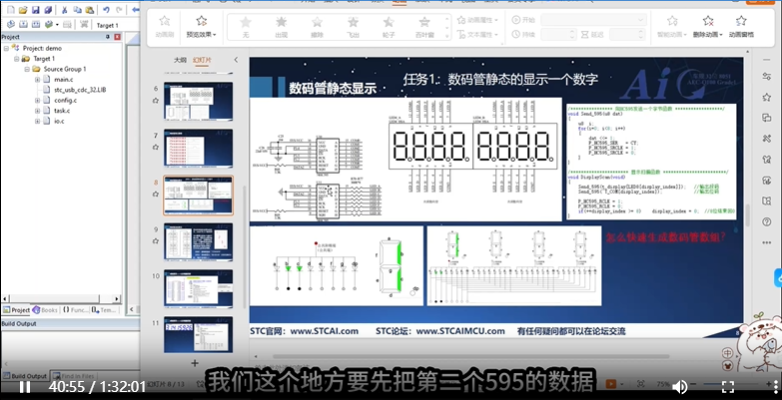Expand the main.c file node

(37, 80)
